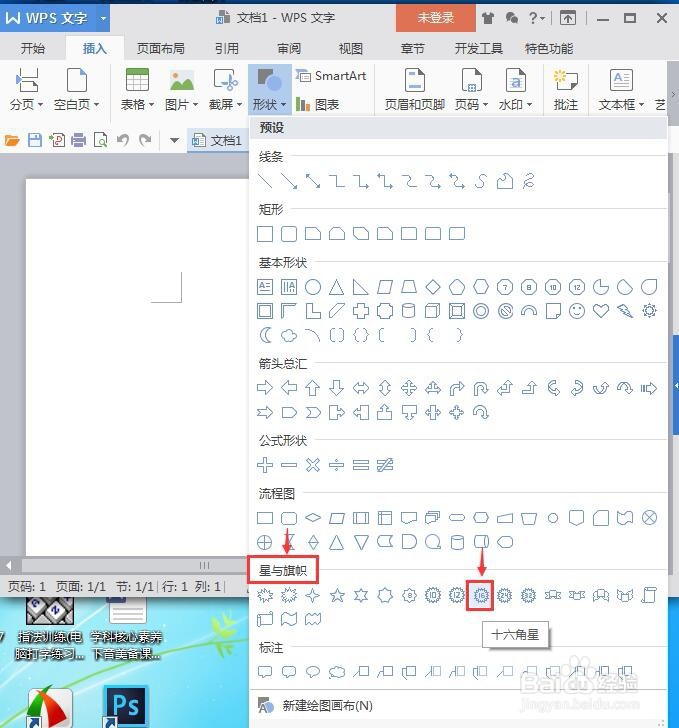This screenshot has height=728, width=679.
Task: Select the right arrow shape
Action: pyautogui.click(x=265, y=387)
